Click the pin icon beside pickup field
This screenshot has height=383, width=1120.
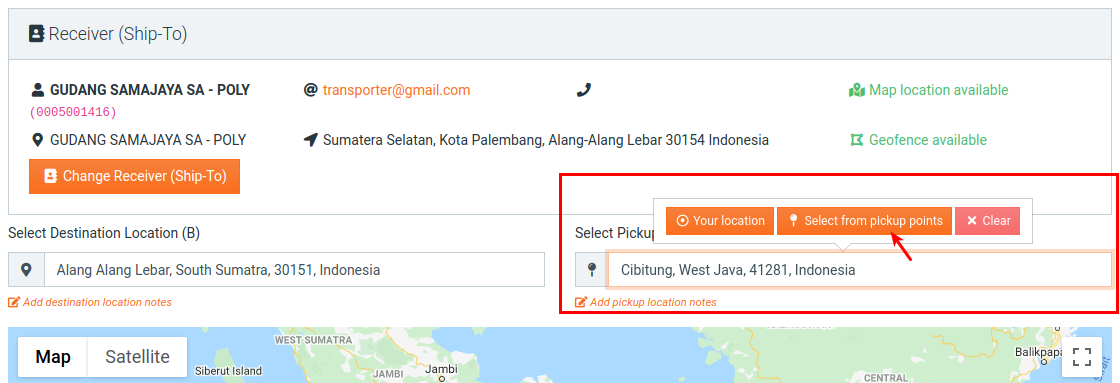point(591,270)
